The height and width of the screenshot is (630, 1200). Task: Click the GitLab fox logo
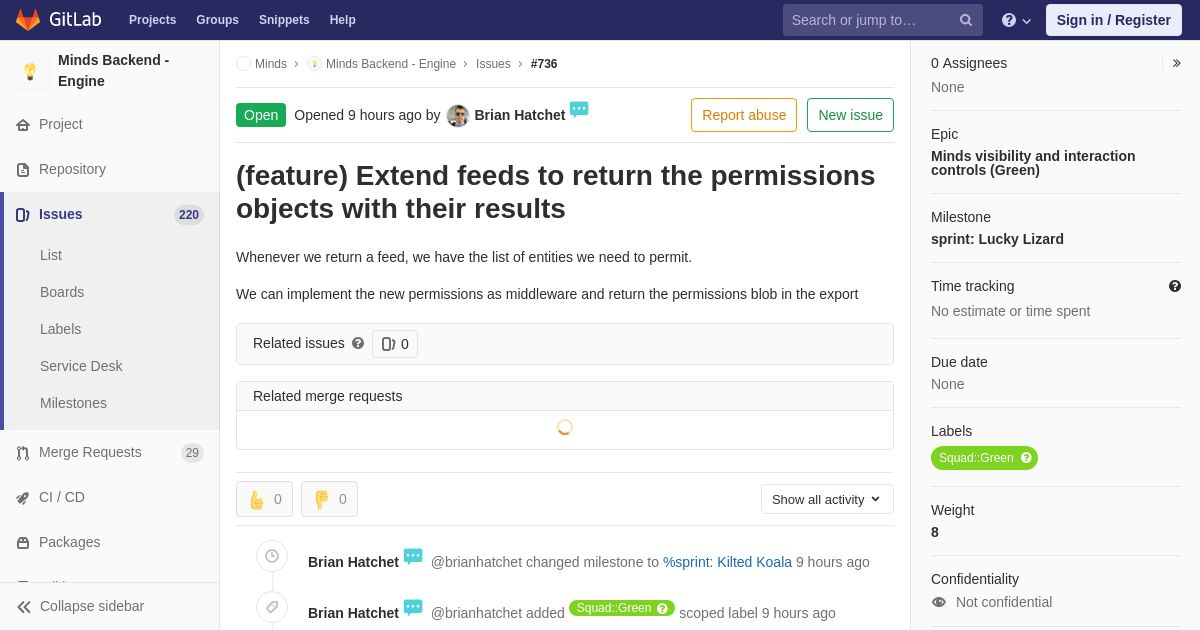[x=28, y=20]
